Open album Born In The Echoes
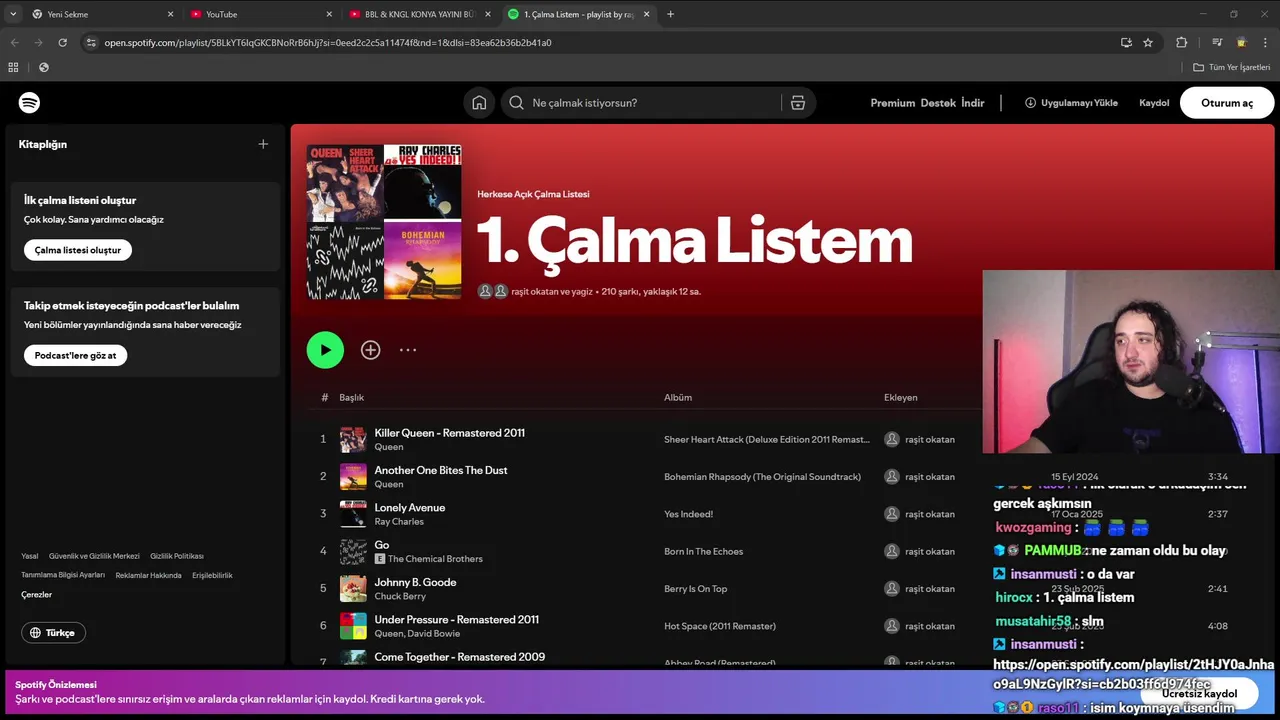This screenshot has height=720, width=1280. [704, 551]
